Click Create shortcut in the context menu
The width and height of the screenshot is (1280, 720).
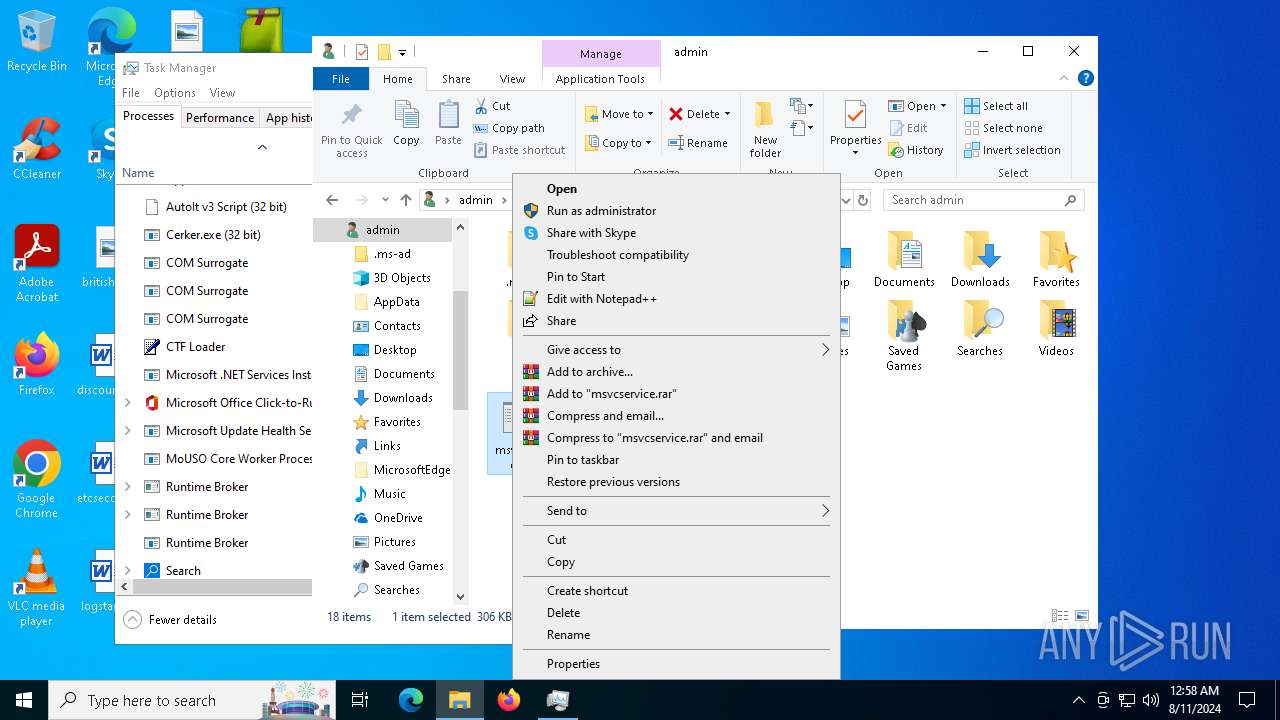coord(676,591)
